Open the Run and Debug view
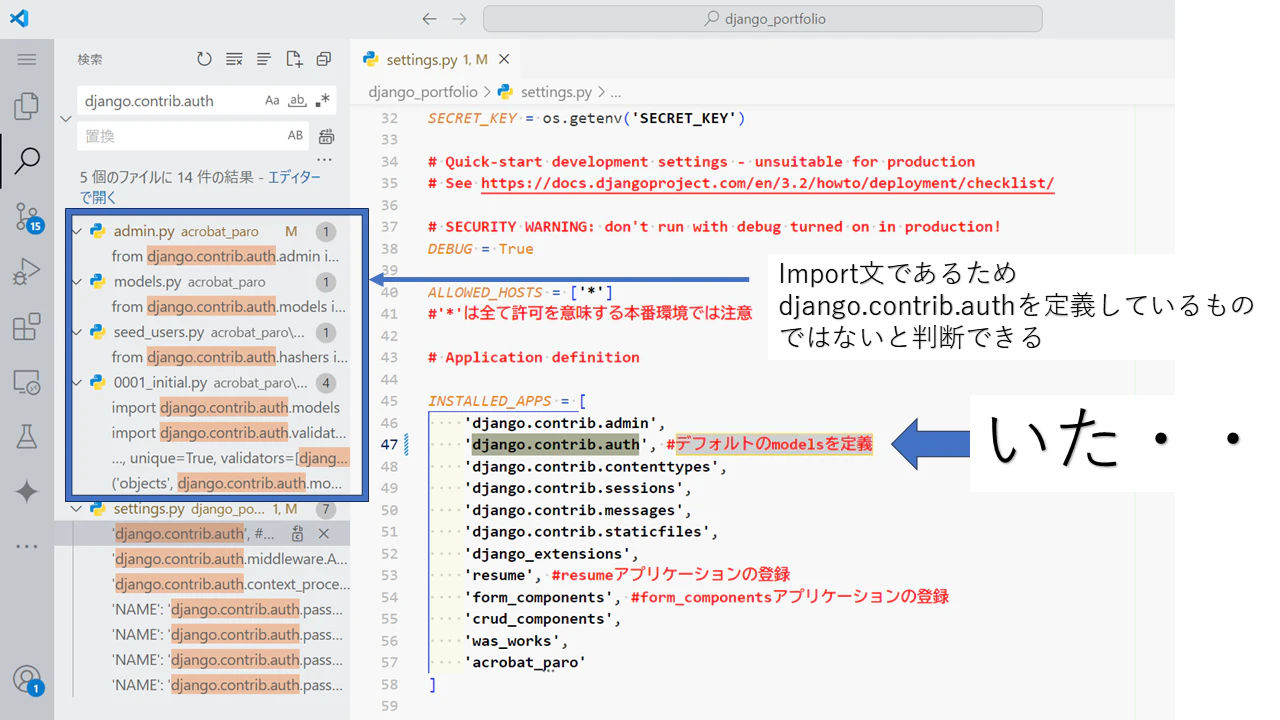This screenshot has height=720, width=1280. pyautogui.click(x=27, y=271)
